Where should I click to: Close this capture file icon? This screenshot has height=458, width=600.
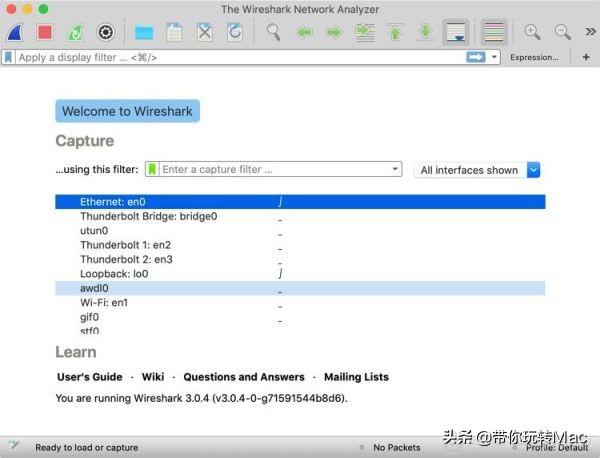[205, 32]
